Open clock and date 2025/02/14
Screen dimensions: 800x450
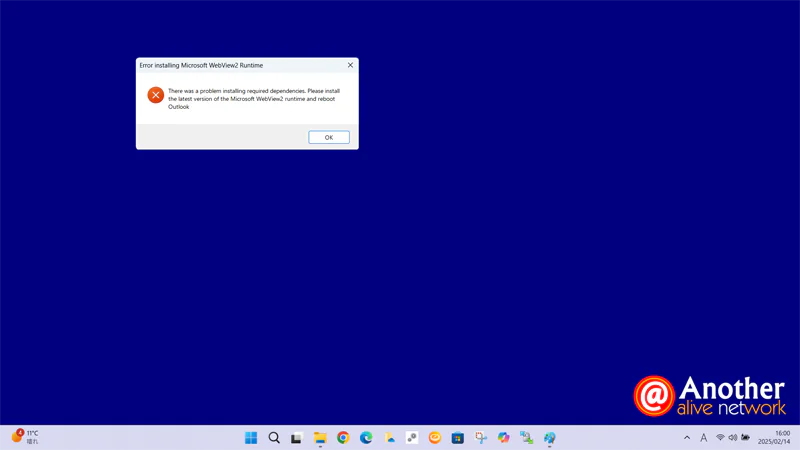[774, 437]
